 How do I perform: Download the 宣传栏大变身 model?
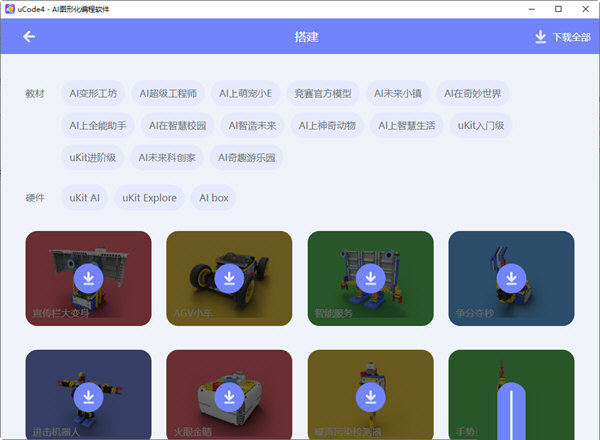click(88, 278)
